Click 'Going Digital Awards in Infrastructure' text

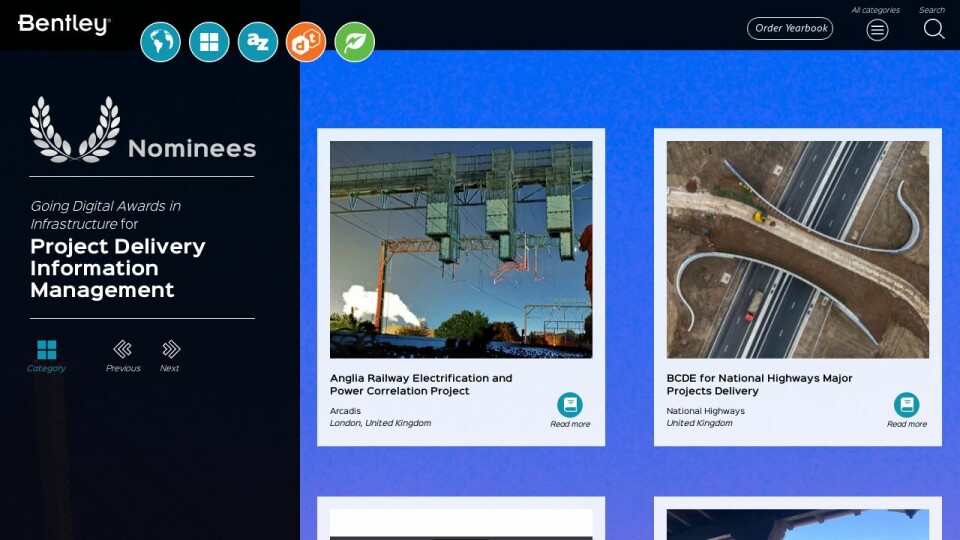pyautogui.click(x=105, y=215)
